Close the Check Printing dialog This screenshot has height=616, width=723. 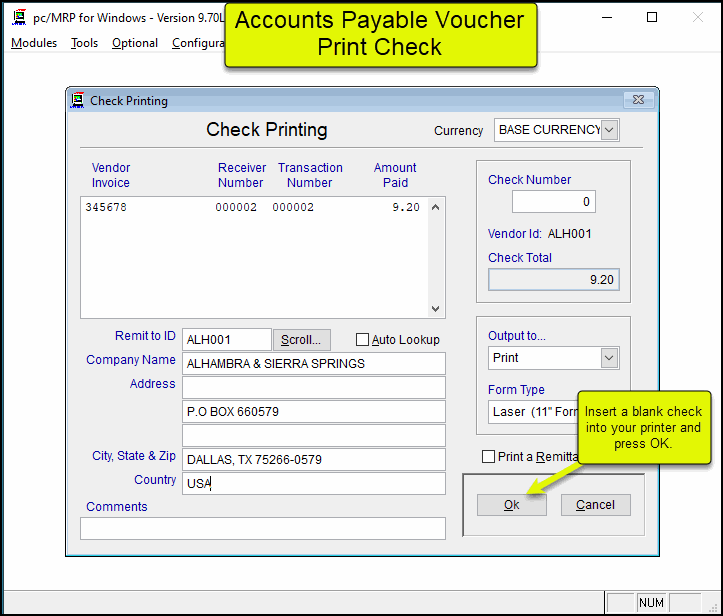pyautogui.click(x=636, y=100)
